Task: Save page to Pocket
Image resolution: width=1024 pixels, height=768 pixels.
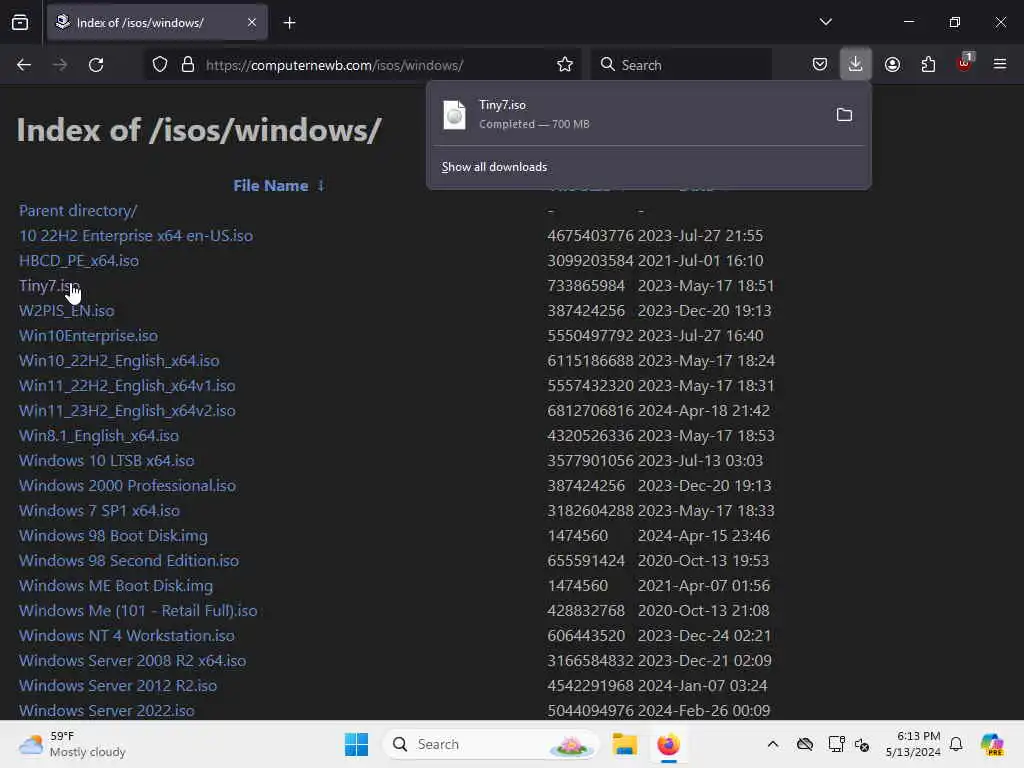Action: point(820,65)
